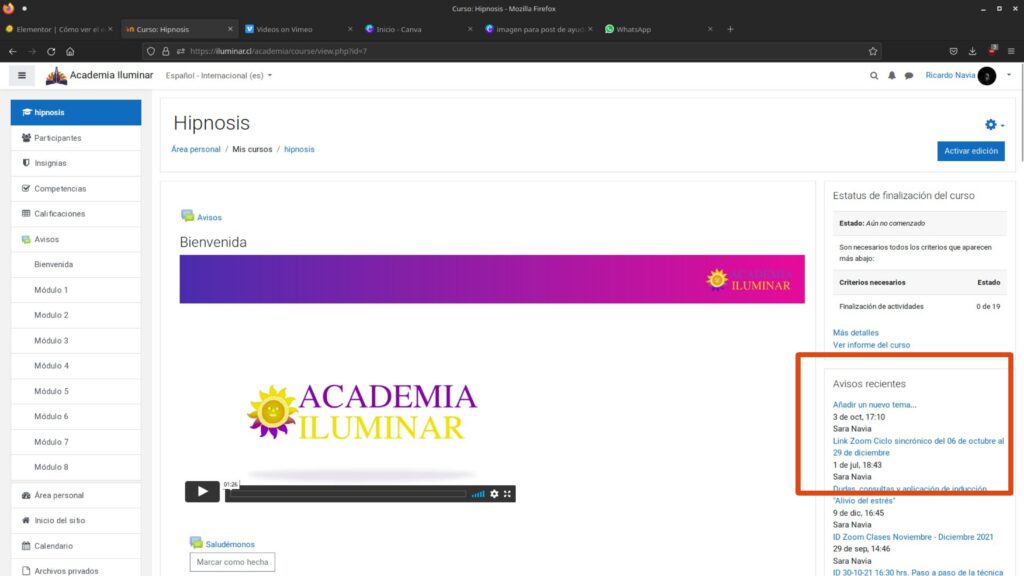The height and width of the screenshot is (576, 1024).
Task: Open tracking protection shield
Action: tap(151, 51)
